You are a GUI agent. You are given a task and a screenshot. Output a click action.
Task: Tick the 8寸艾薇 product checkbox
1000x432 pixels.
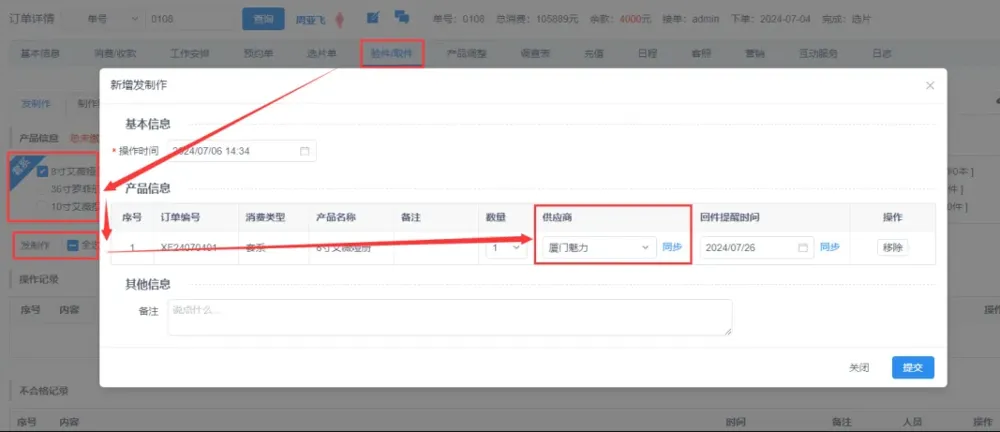click(x=42, y=171)
